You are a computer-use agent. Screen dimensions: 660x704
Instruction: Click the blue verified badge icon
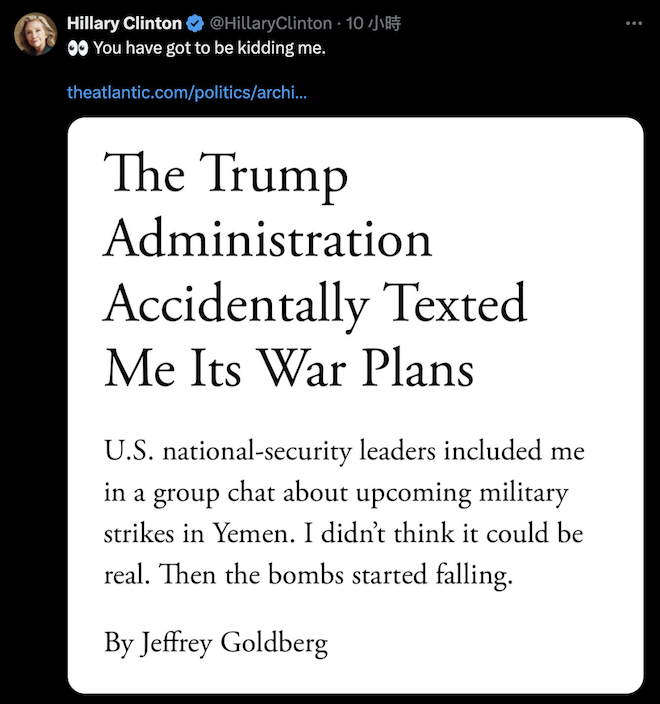[x=195, y=23]
